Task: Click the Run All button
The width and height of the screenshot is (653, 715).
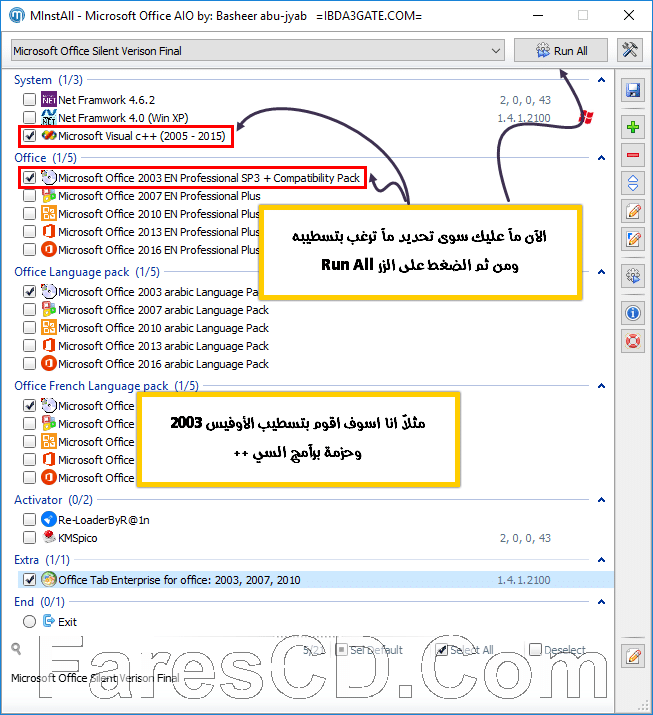Action: point(560,51)
